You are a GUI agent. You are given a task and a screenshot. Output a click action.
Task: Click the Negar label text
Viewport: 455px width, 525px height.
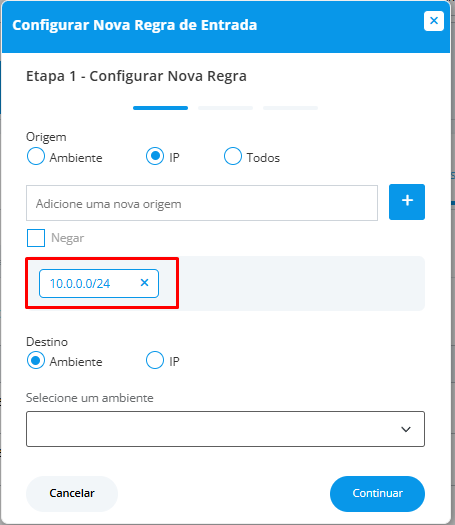point(67,238)
